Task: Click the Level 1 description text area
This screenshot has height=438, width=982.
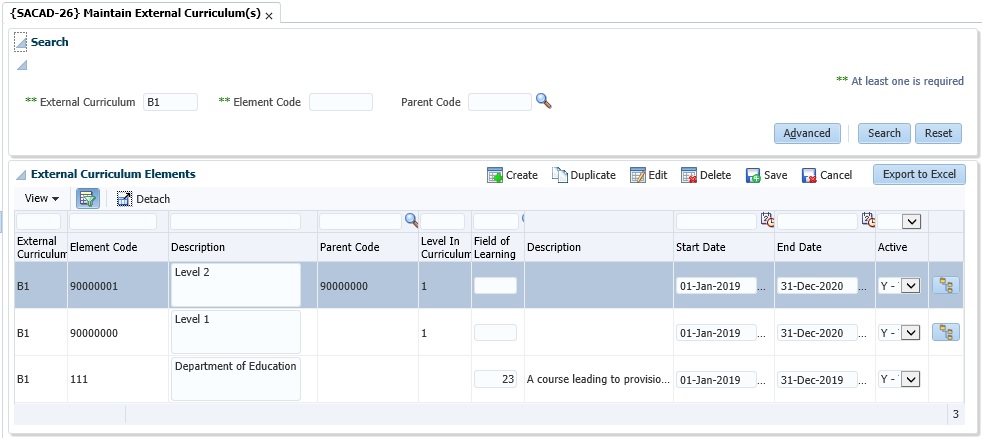Action: pyautogui.click(x=235, y=332)
